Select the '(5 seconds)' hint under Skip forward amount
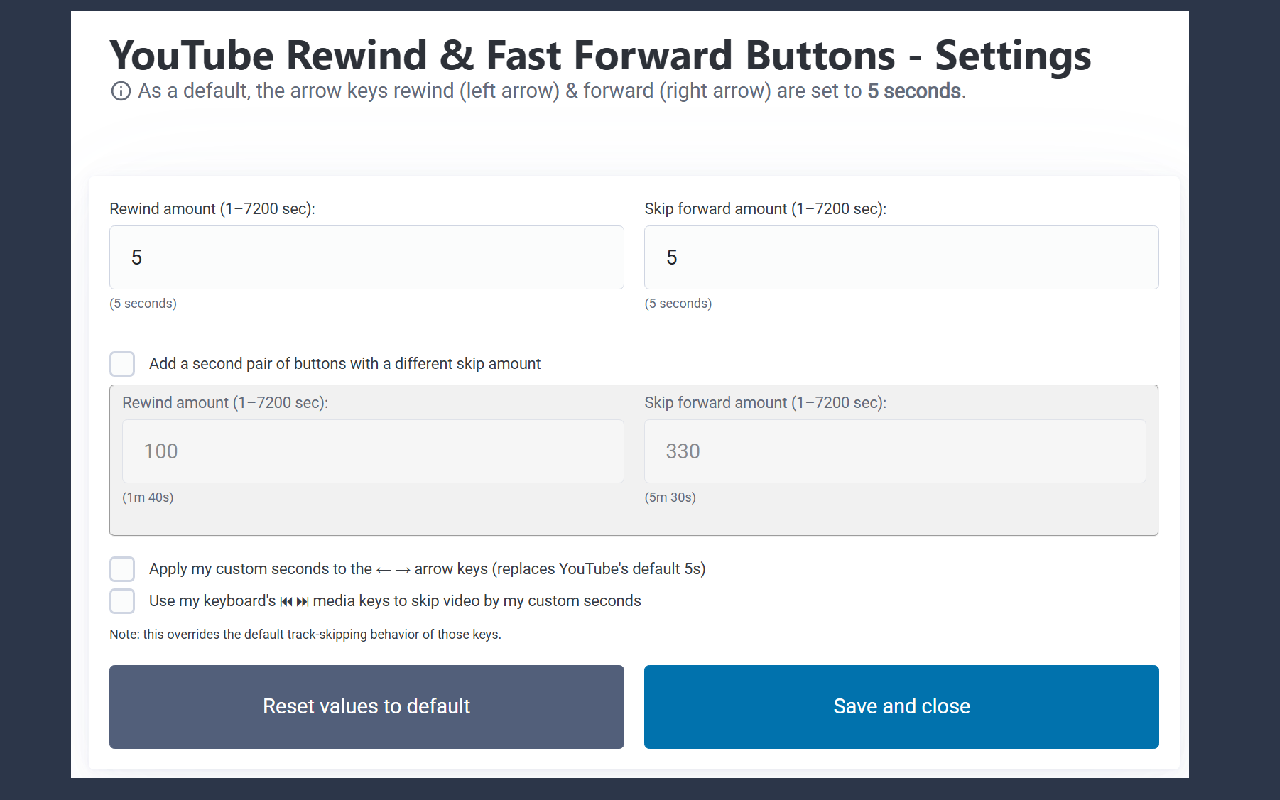 (678, 303)
